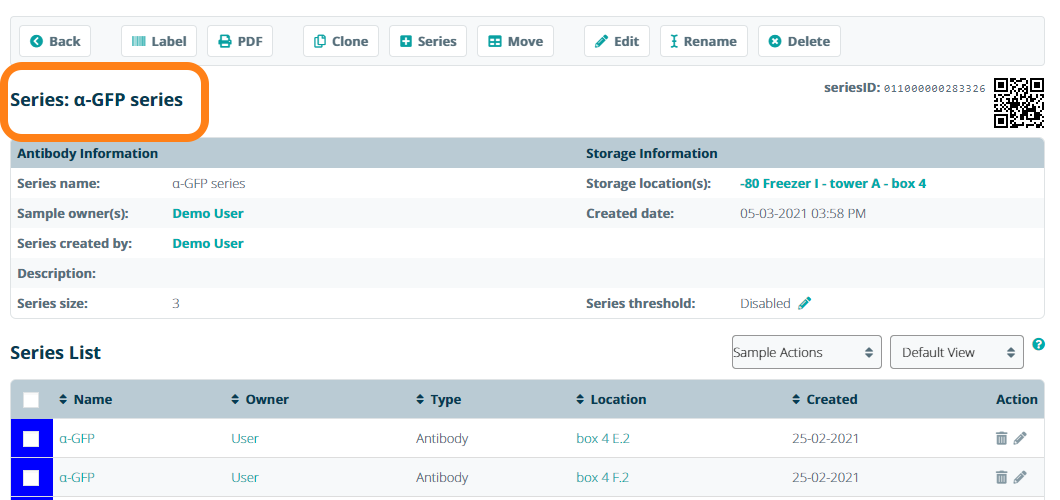Click the QR code image for the series
Screen dimensions: 1060x500
pos(1018,102)
